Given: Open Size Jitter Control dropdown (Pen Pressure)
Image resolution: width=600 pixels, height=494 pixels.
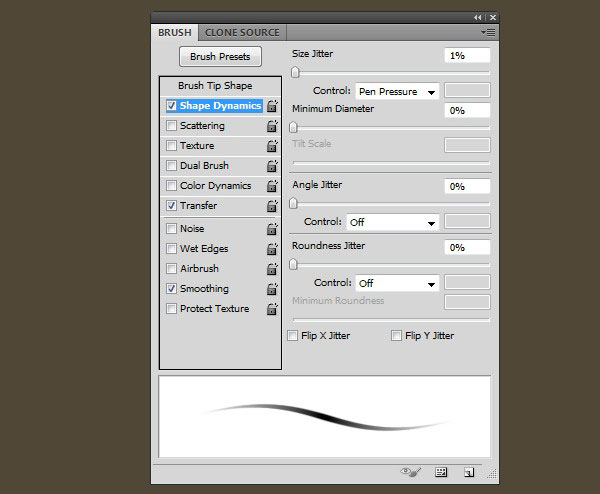Looking at the screenshot, I should [397, 91].
